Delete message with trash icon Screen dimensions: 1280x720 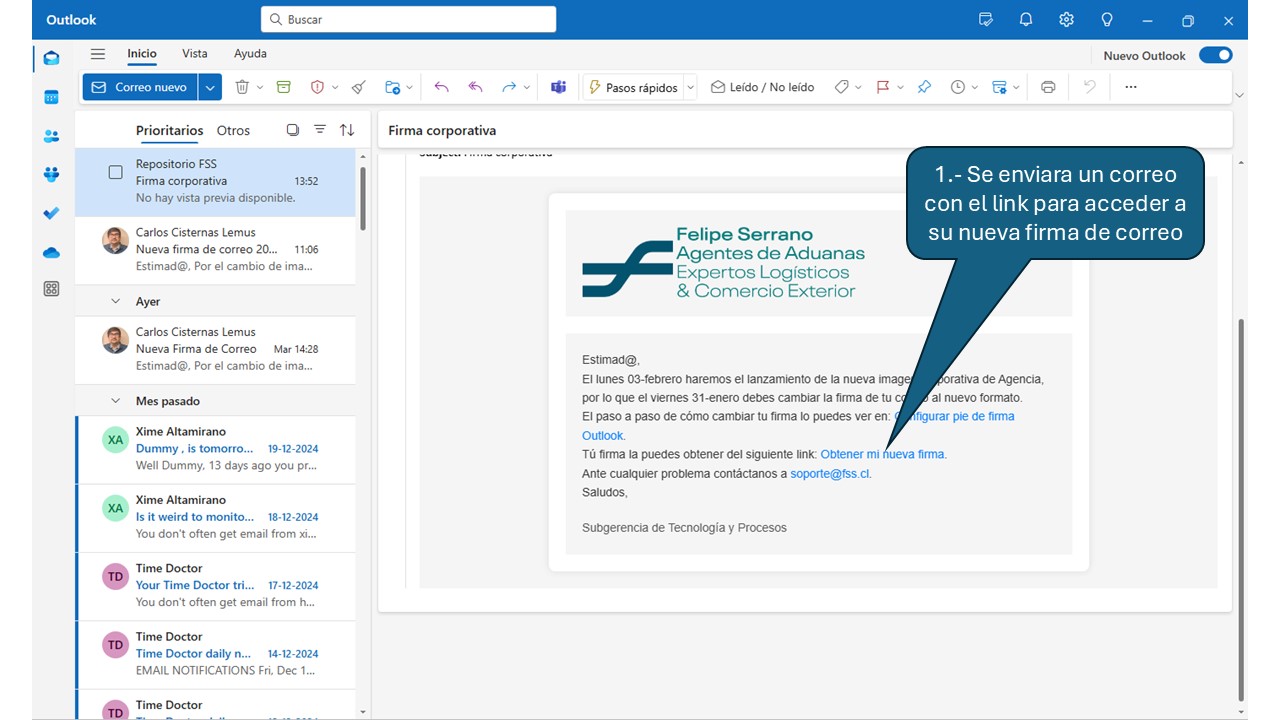241,87
